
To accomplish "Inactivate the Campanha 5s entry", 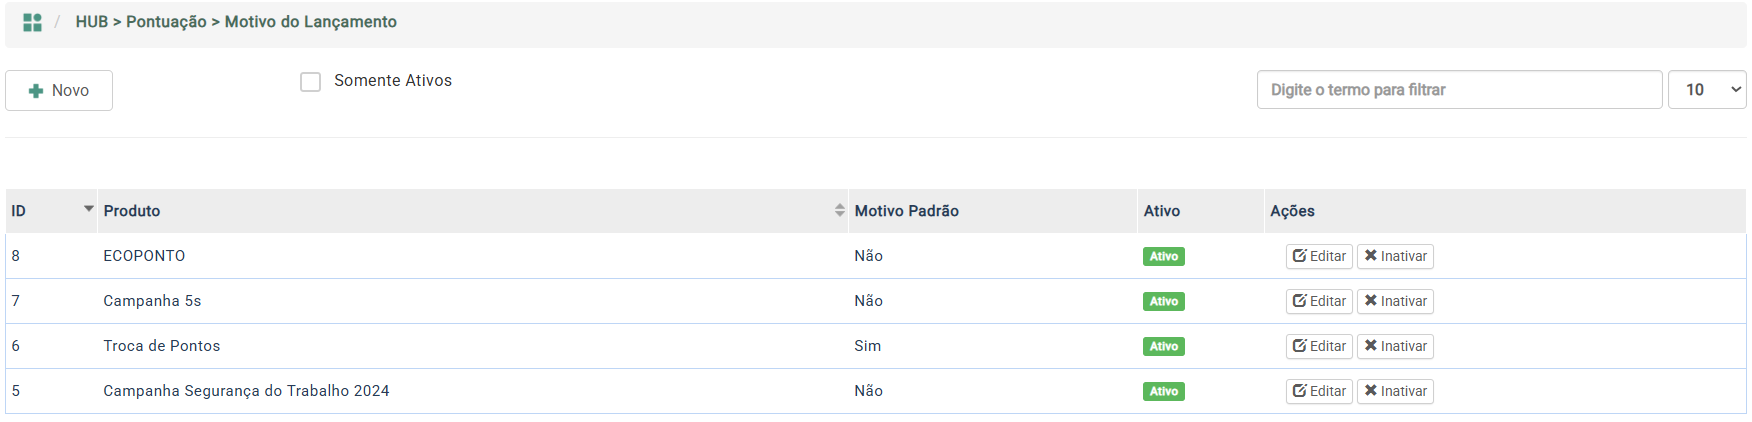I will [1395, 301].
